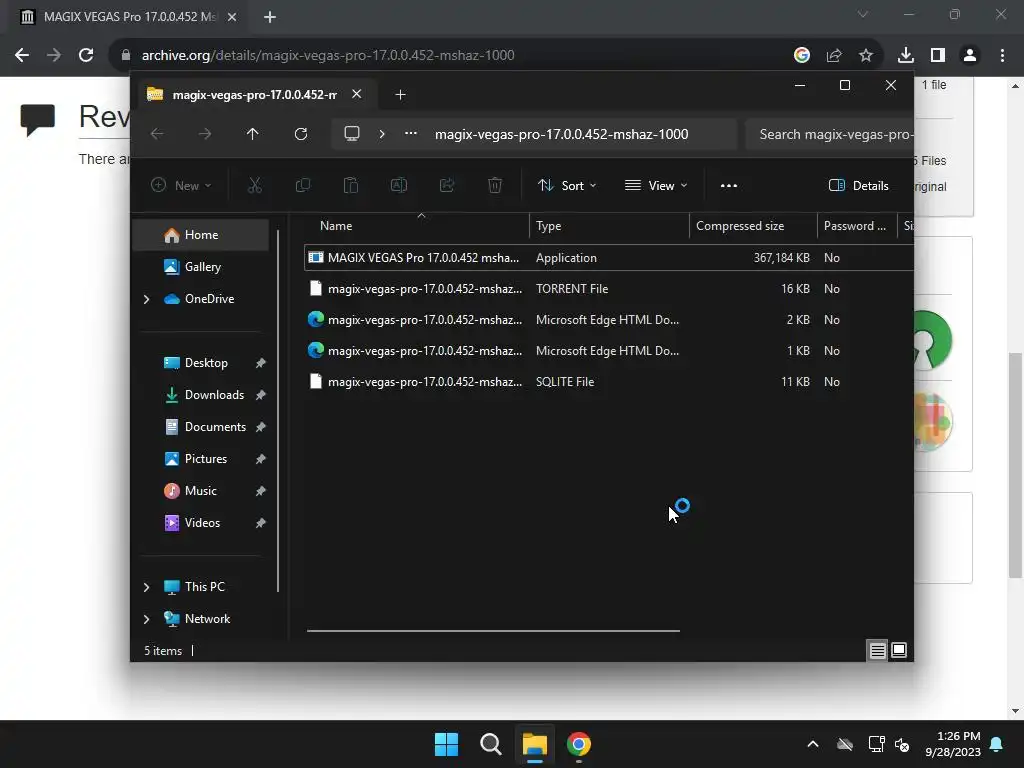Click the address bar breadcrumb chevron
Screen dimensions: 1024x768
click(x=382, y=134)
